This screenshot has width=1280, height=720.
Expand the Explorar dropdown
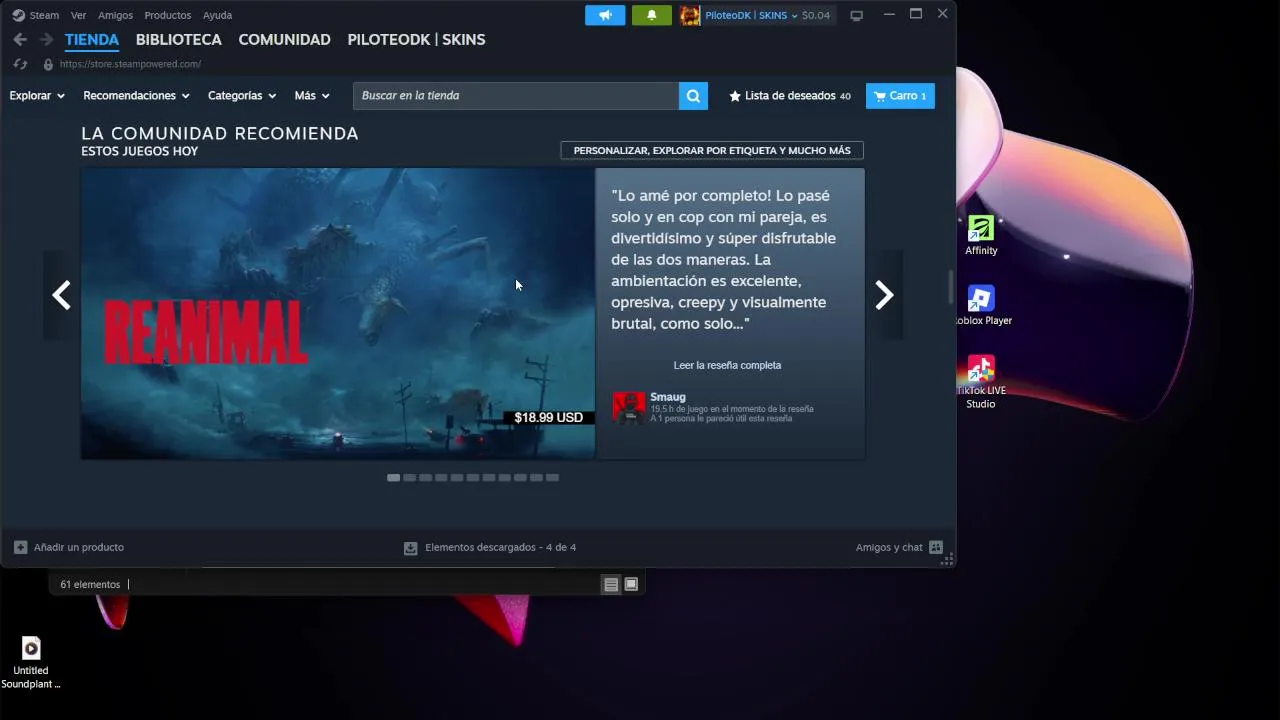pos(37,96)
